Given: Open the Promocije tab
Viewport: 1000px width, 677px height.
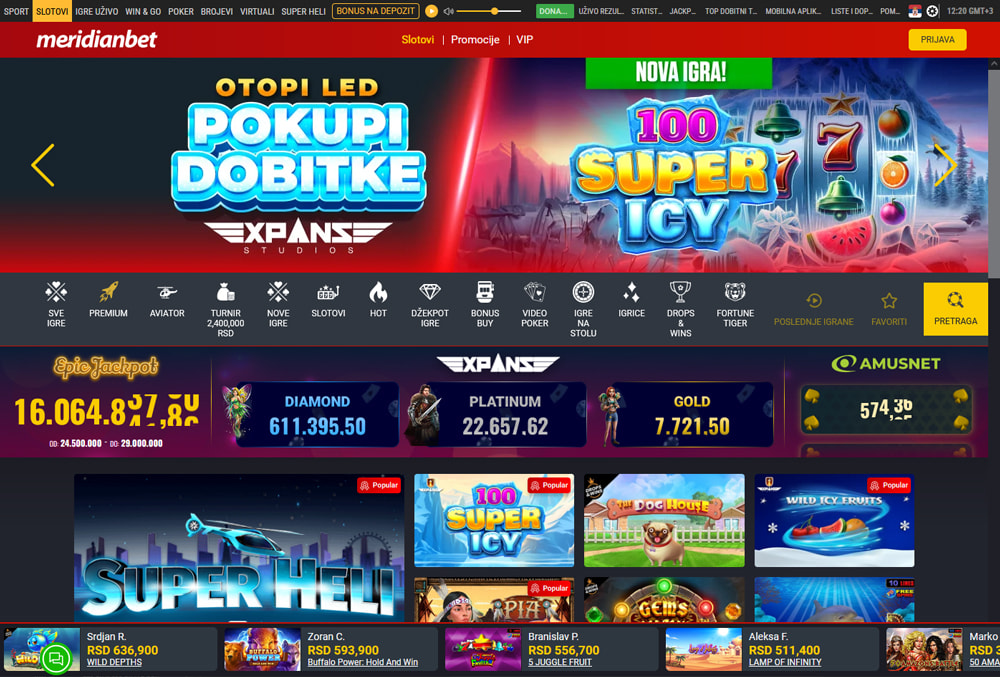Looking at the screenshot, I should tap(475, 40).
